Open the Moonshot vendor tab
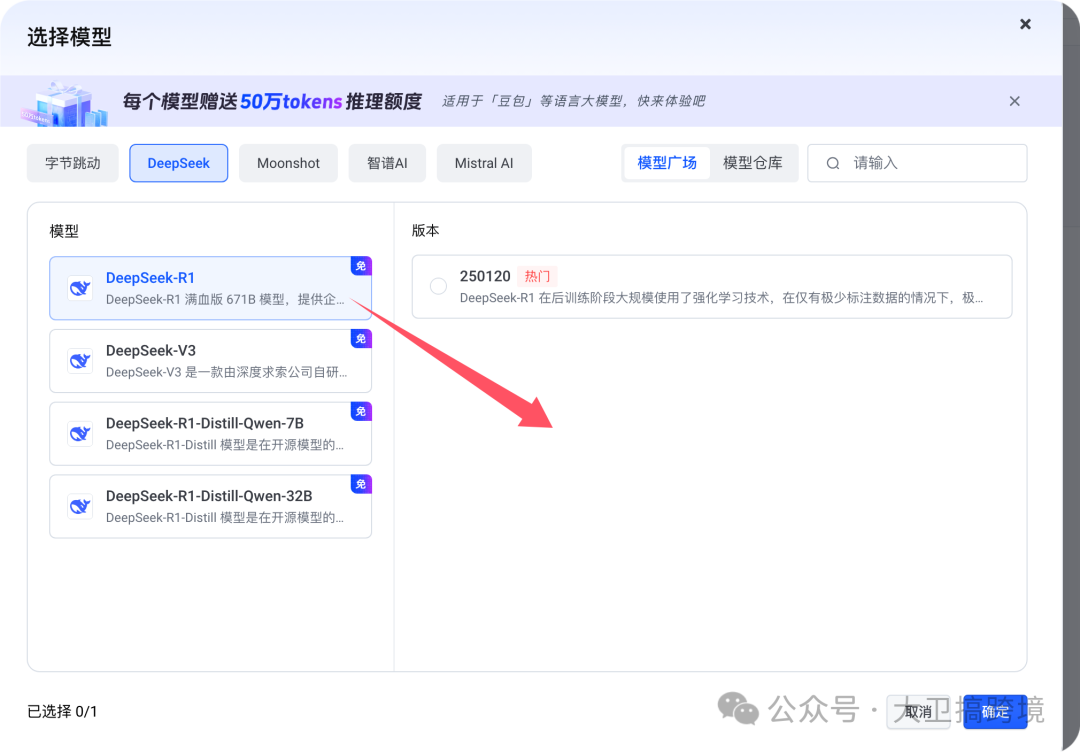Image resolution: width=1080 pixels, height=753 pixels. pyautogui.click(x=288, y=162)
